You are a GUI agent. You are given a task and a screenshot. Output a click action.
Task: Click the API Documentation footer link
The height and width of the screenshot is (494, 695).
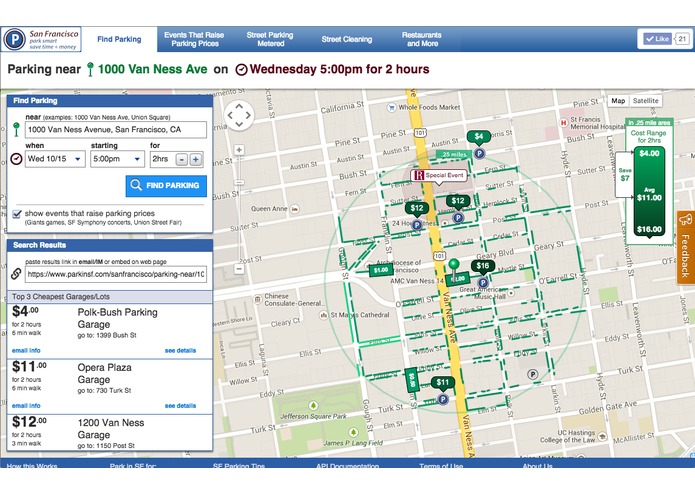pyautogui.click(x=348, y=466)
